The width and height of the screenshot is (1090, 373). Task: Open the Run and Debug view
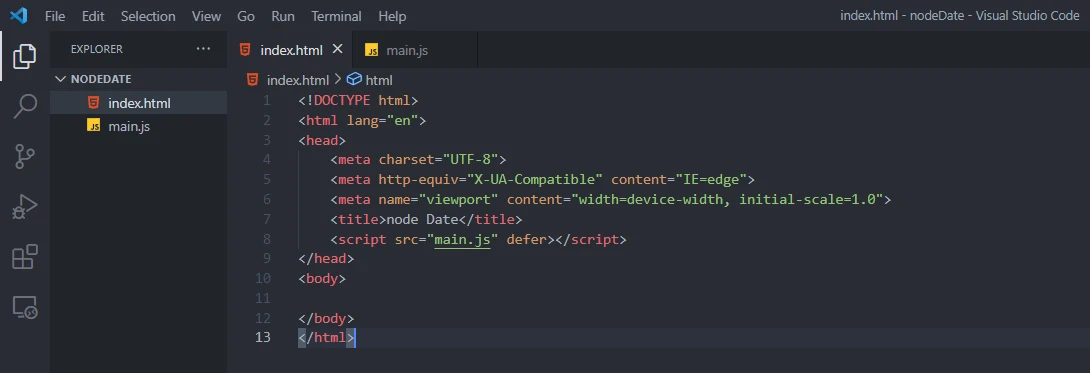click(x=25, y=207)
